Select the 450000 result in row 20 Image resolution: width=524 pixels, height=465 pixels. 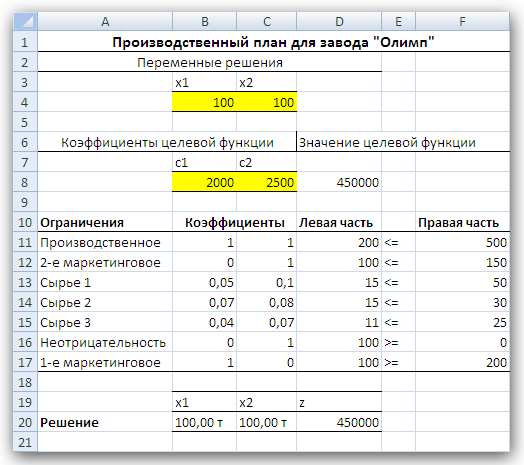pos(339,422)
